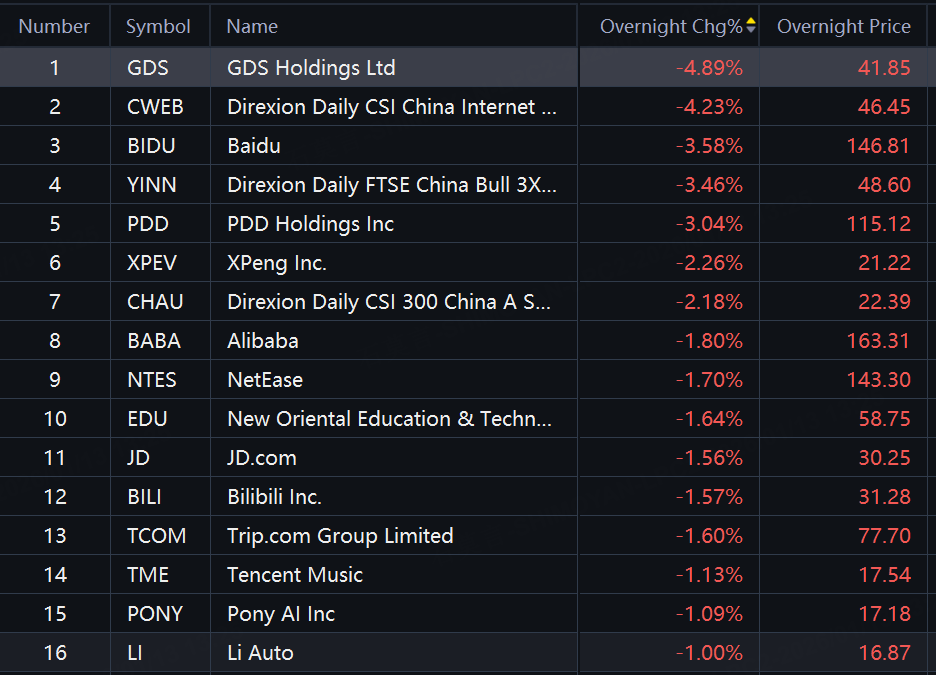Select the CWEB ticker symbol
This screenshot has height=675, width=936.
(x=155, y=107)
